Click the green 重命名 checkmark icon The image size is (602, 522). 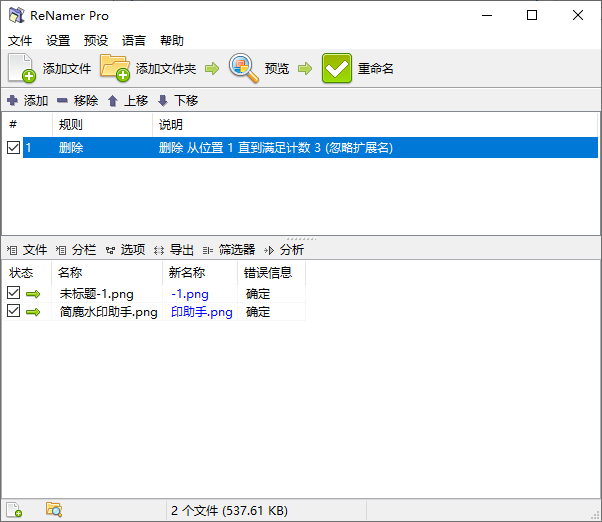[337, 68]
